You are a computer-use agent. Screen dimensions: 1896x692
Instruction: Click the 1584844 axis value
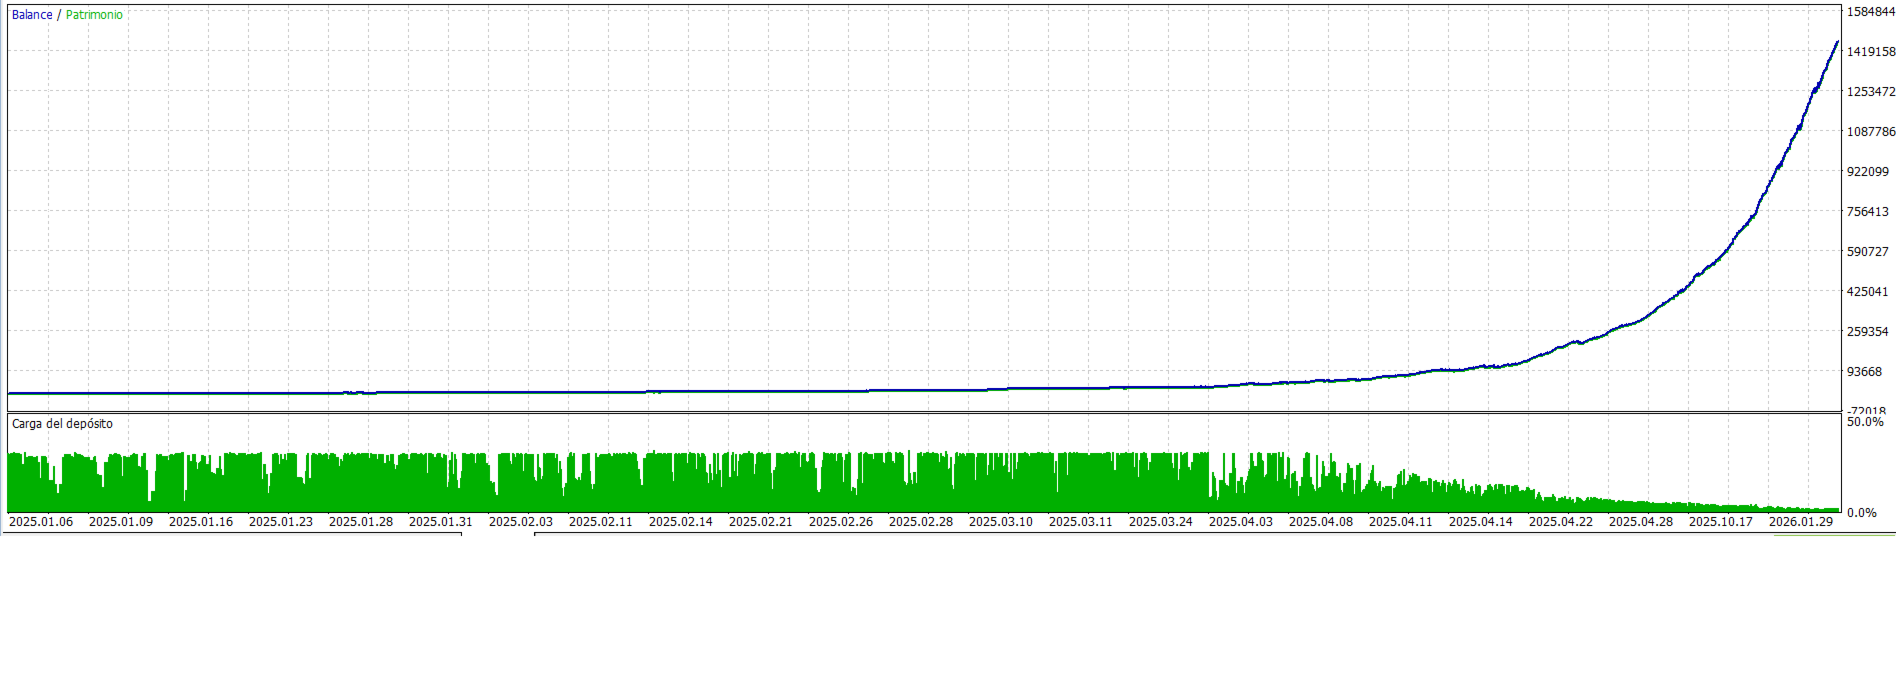point(1870,12)
